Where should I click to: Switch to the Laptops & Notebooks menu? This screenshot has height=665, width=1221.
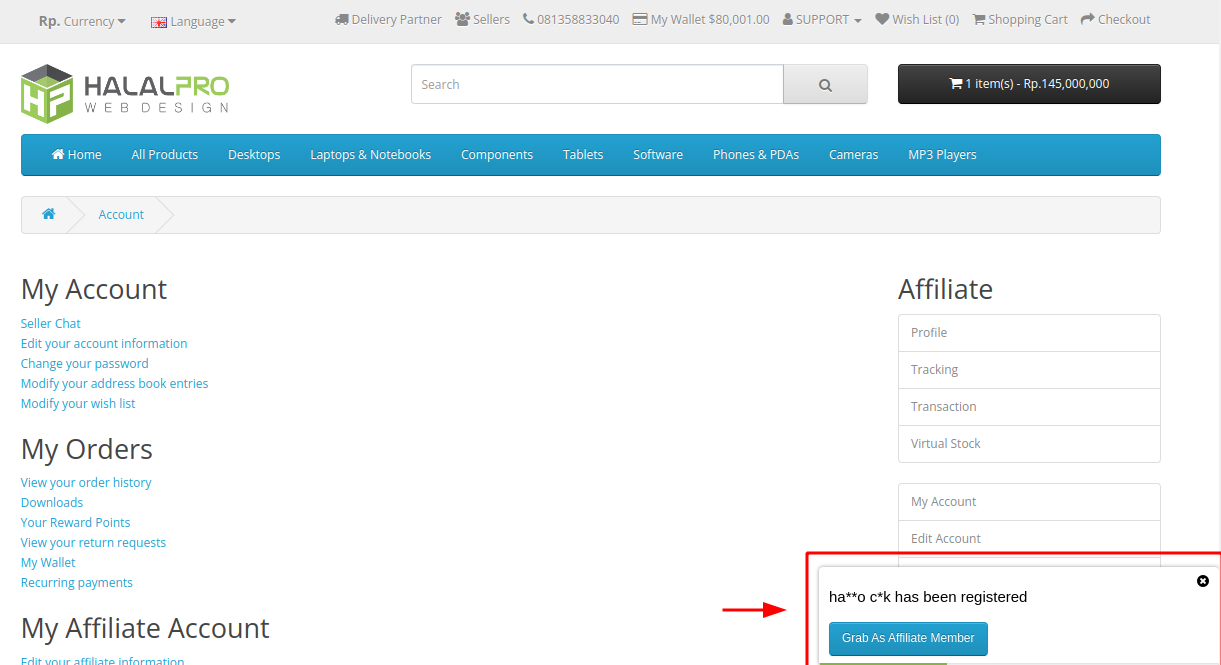370,154
